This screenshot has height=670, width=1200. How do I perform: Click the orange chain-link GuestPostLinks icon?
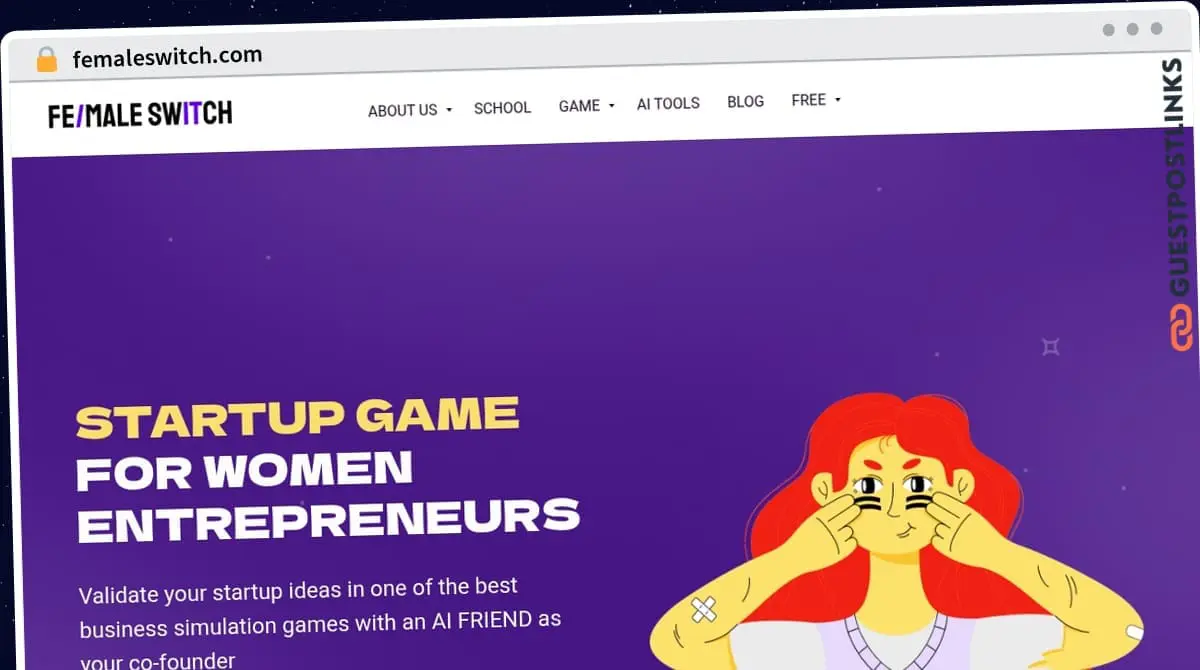tap(1181, 329)
